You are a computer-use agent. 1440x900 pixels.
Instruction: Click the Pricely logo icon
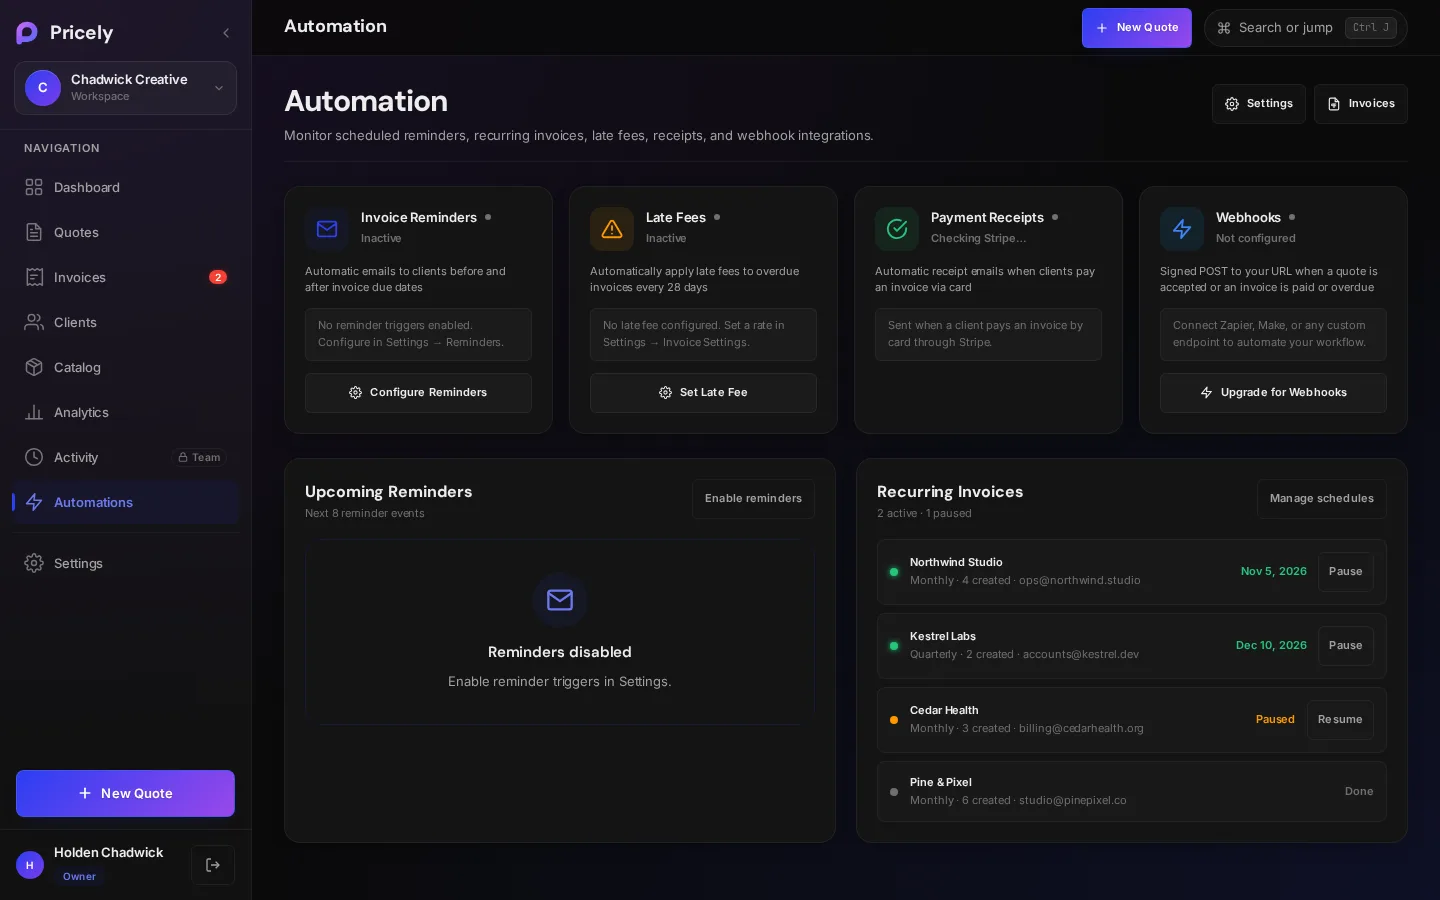coord(27,33)
